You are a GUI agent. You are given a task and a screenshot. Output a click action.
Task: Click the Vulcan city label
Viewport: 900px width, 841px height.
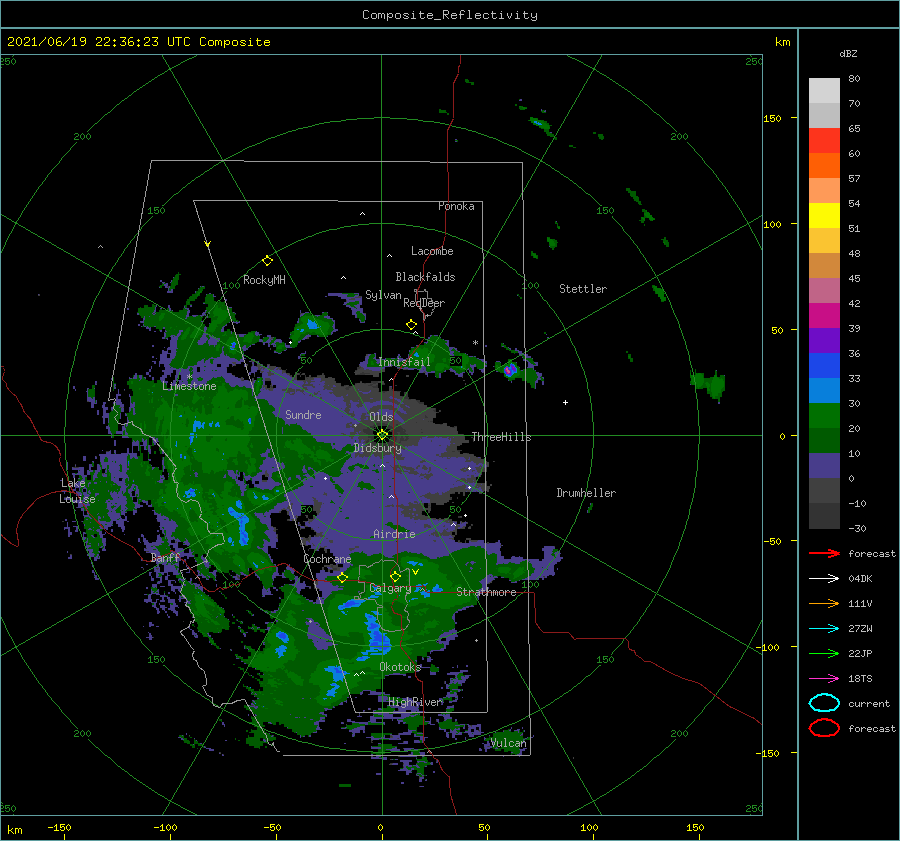508,743
